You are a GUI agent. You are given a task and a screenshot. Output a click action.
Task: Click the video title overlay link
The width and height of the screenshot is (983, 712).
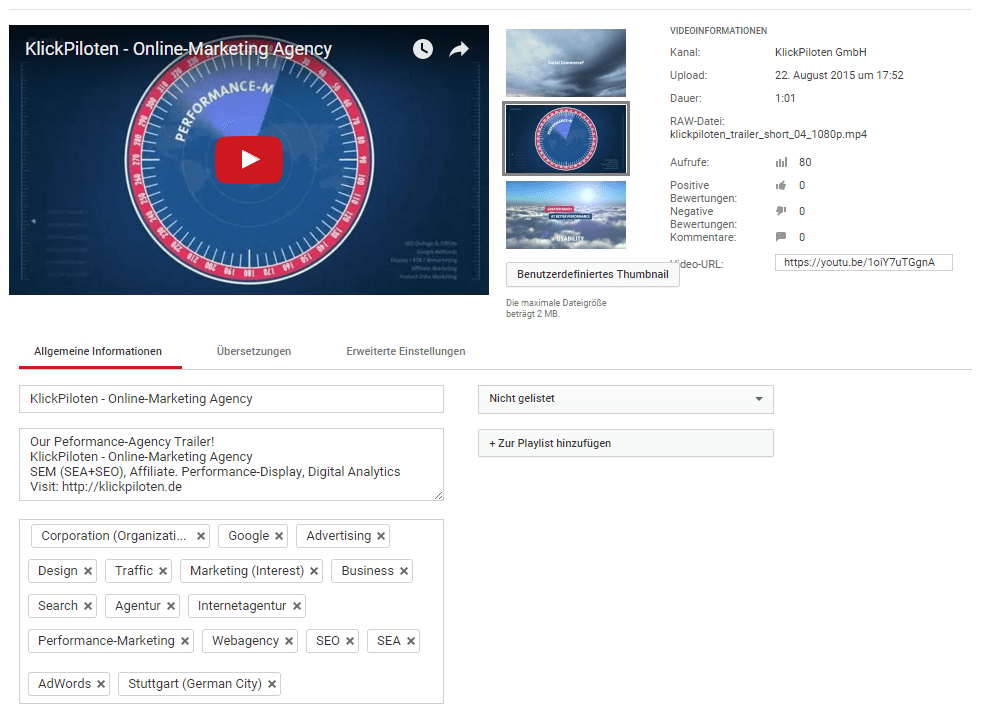(178, 49)
